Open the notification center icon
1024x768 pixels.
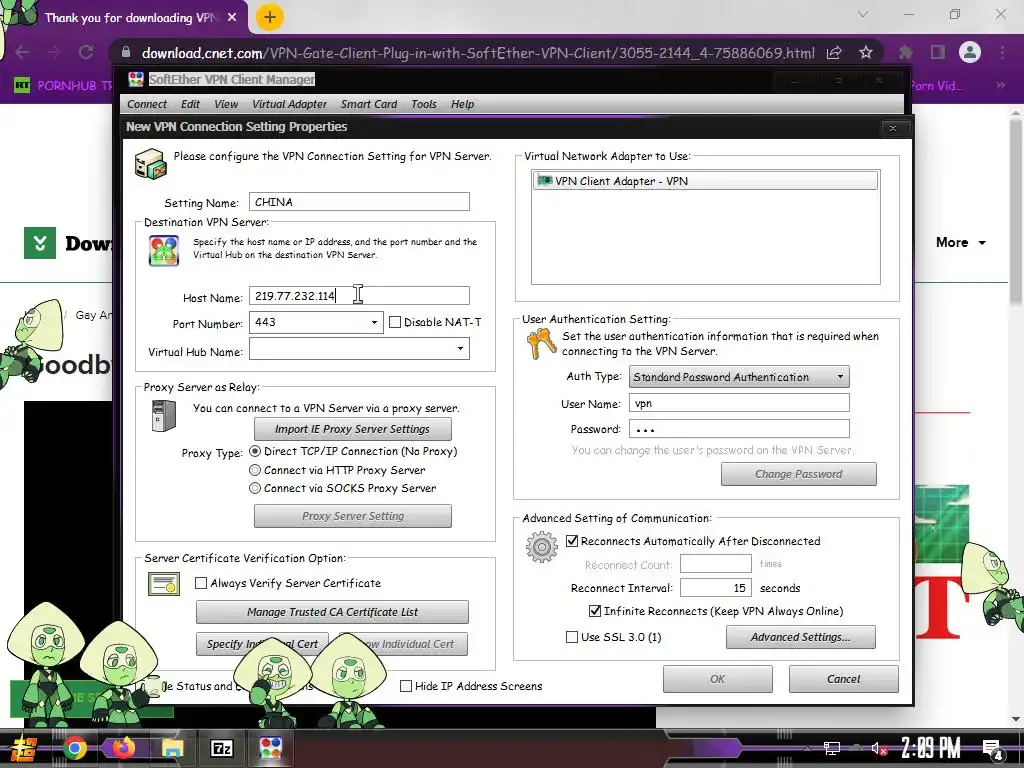(993, 749)
